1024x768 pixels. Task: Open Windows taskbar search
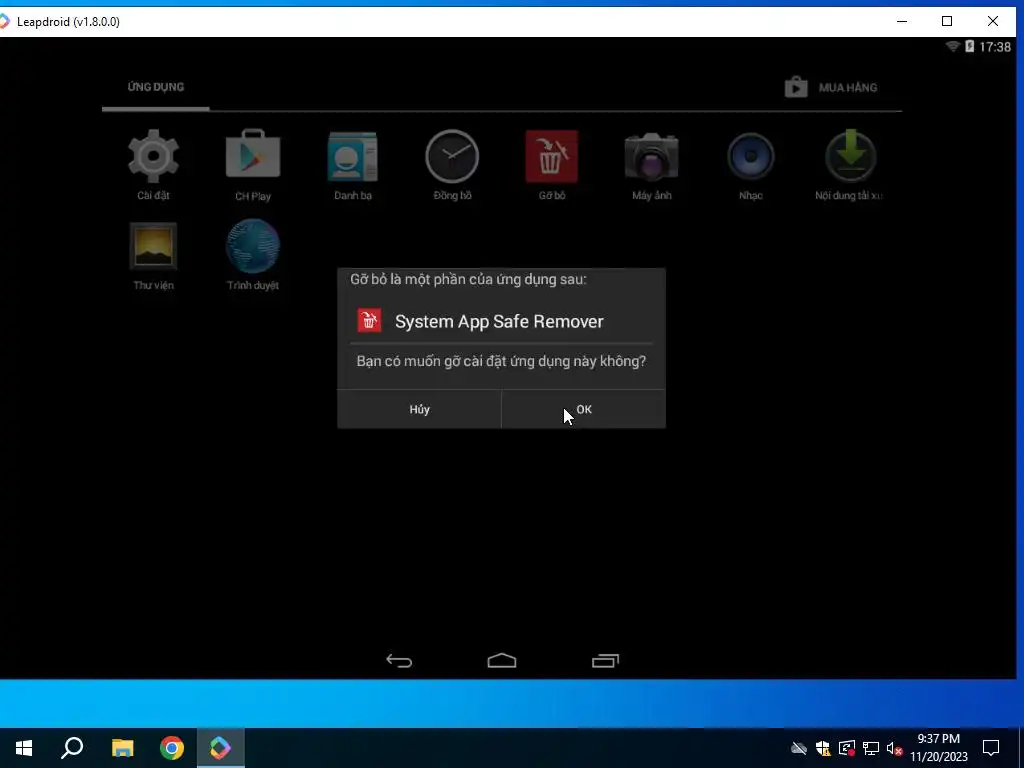(x=72, y=748)
